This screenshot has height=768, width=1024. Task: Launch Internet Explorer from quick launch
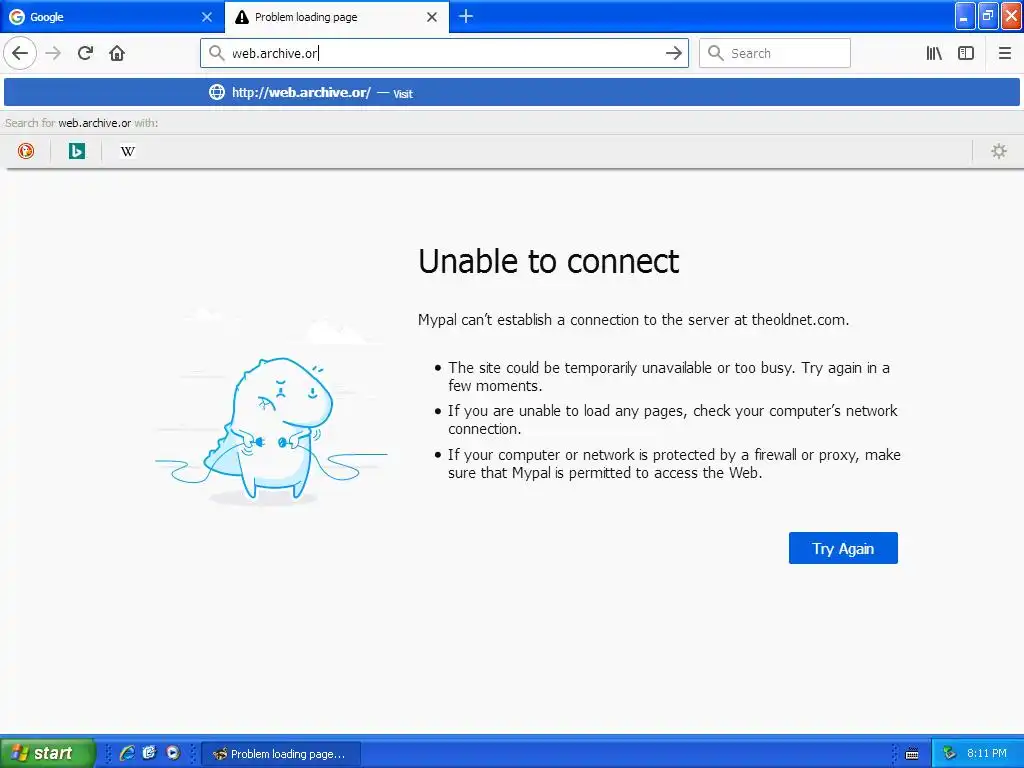(x=127, y=753)
